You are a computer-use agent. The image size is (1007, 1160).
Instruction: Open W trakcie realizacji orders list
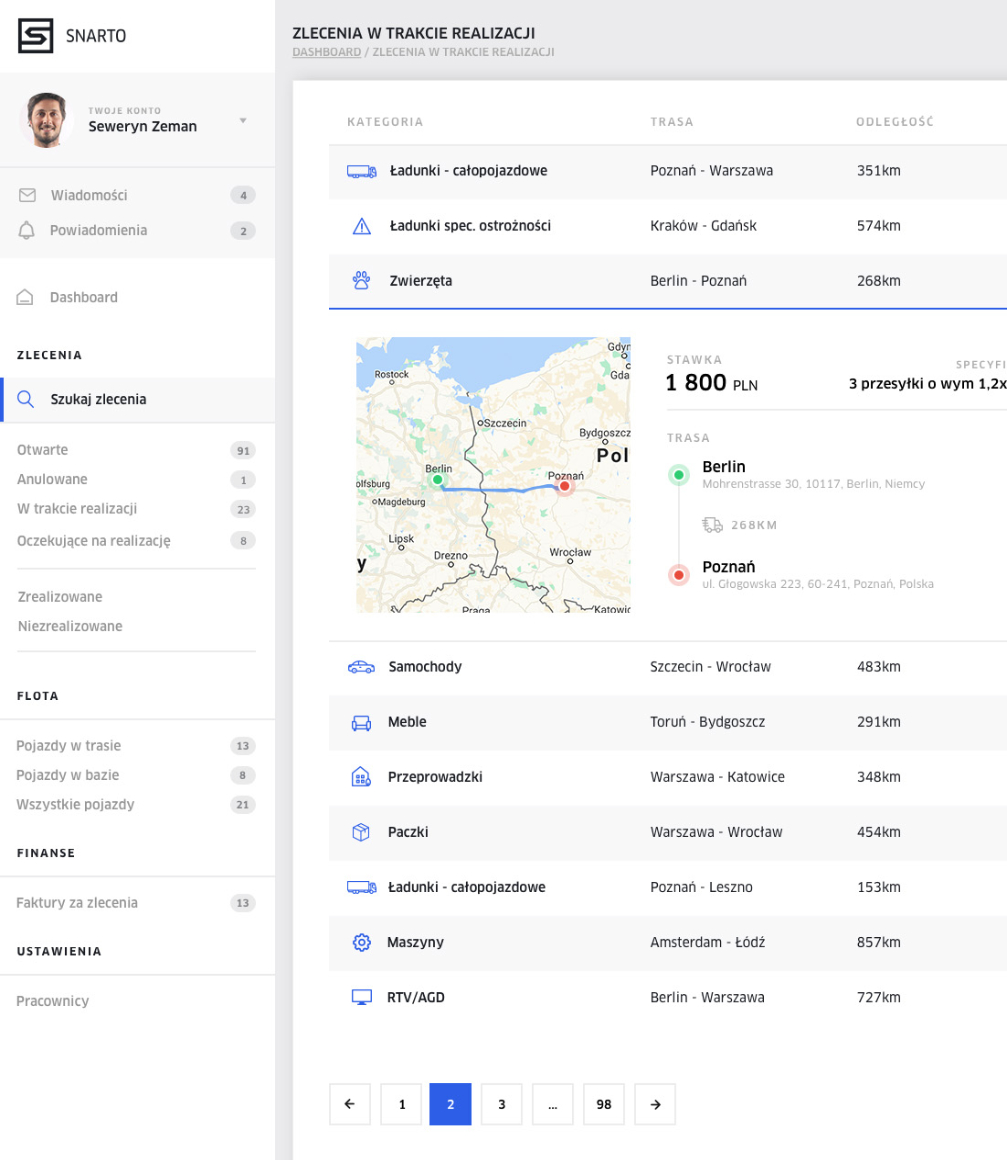click(x=77, y=509)
